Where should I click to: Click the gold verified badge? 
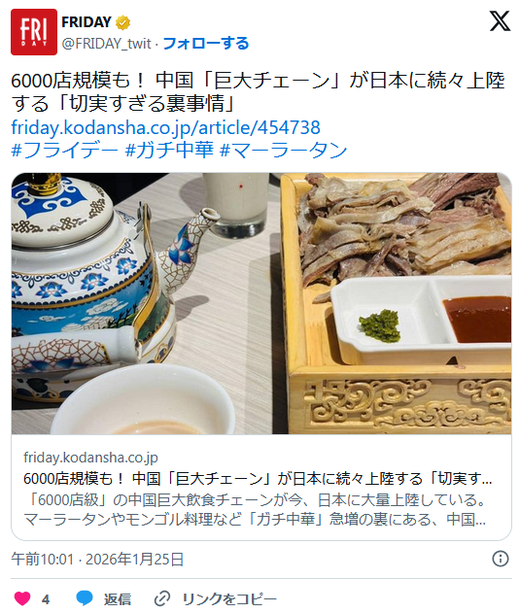[x=123, y=23]
